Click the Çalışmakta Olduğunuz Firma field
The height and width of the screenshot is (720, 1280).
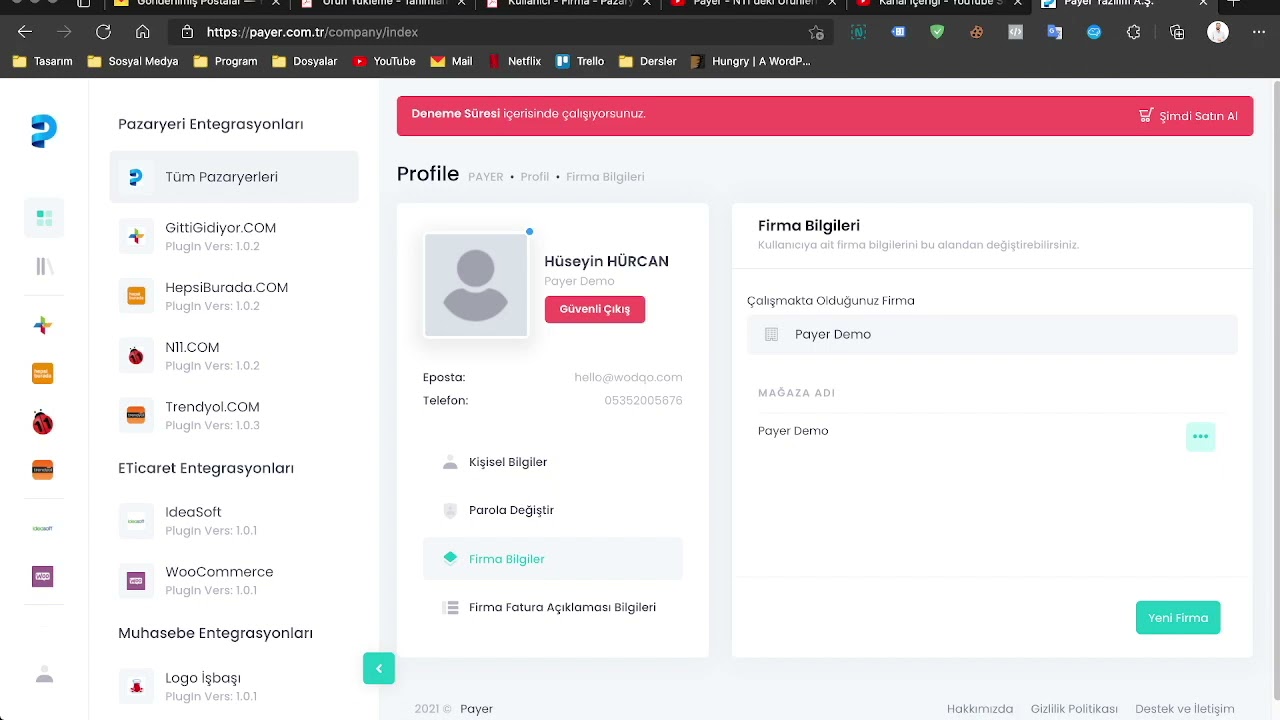(x=992, y=334)
